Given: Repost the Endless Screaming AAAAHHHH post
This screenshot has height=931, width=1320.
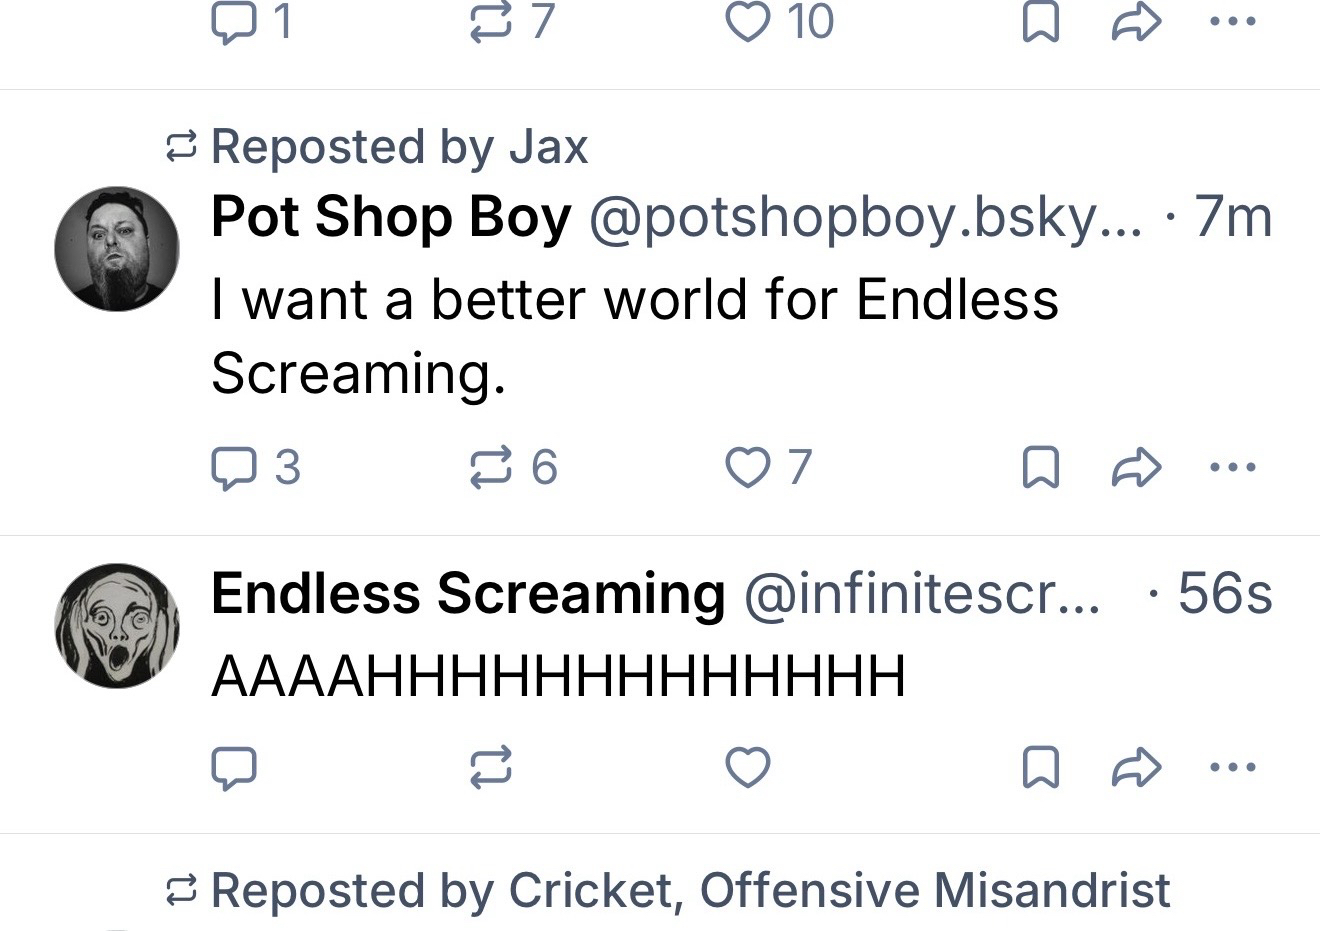Looking at the screenshot, I should [491, 767].
